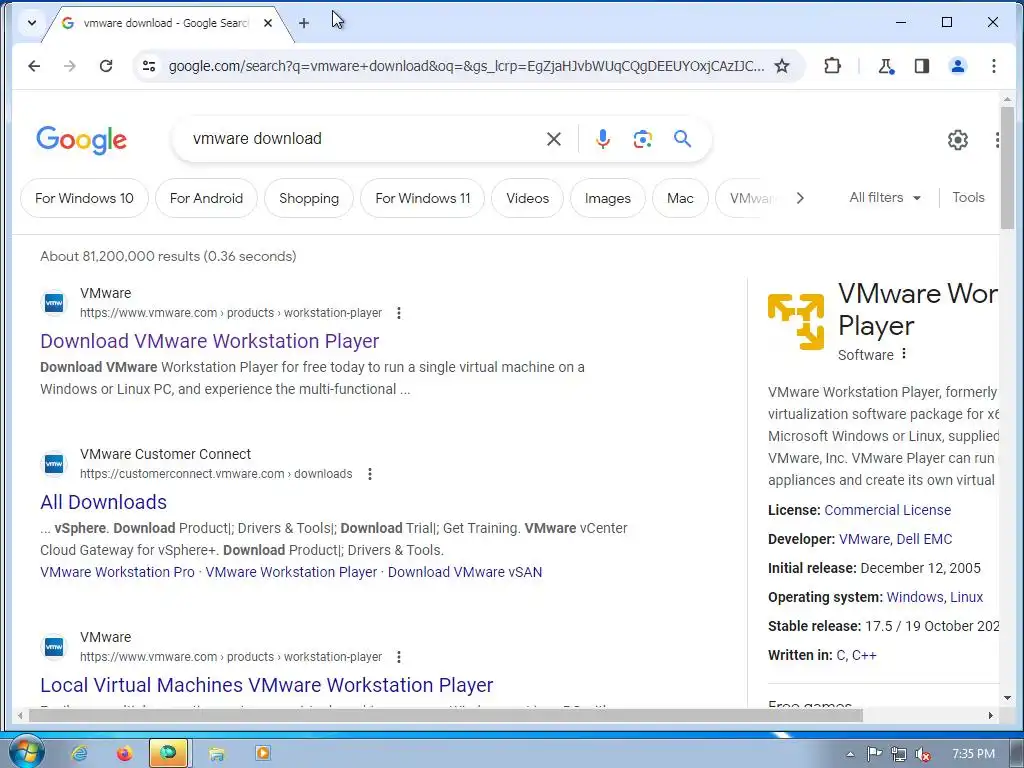Click the forward navigation arrow
The height and width of the screenshot is (768, 1024).
tap(70, 66)
